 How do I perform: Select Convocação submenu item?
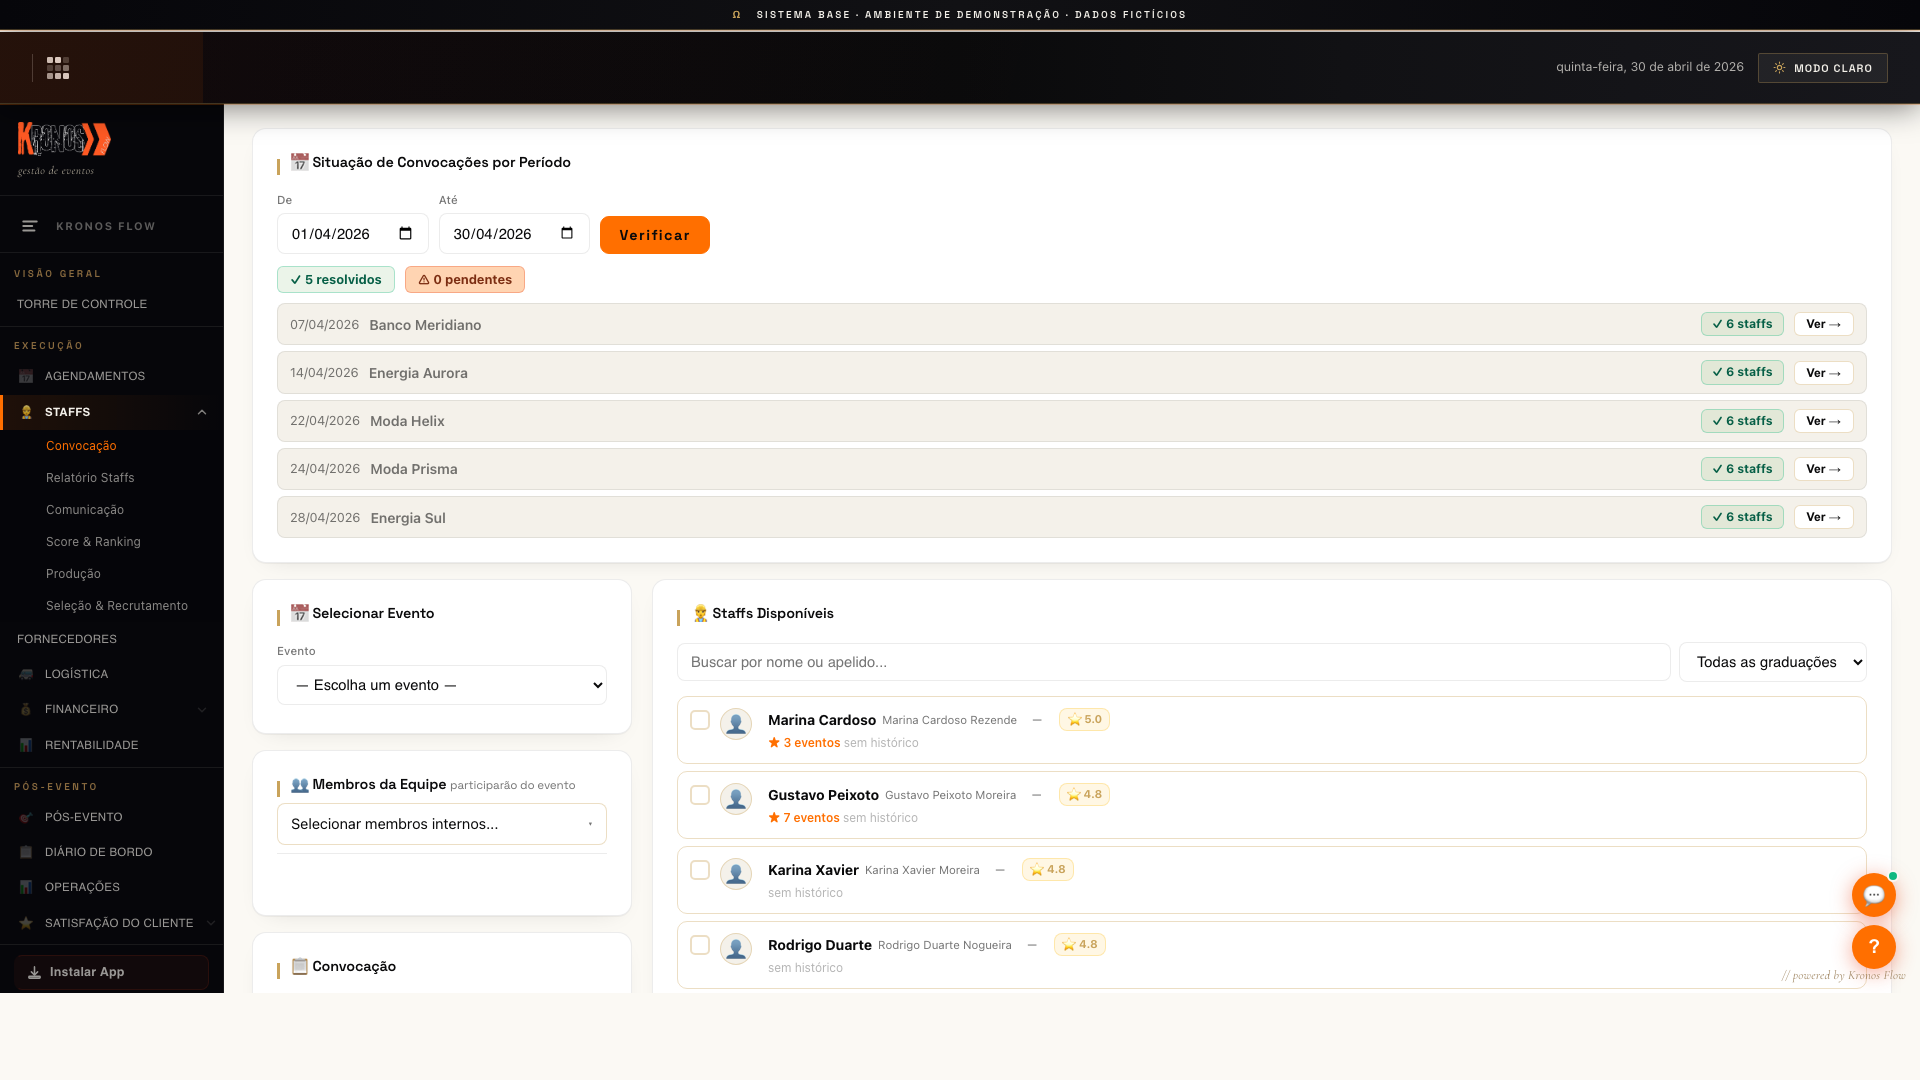[x=81, y=446]
